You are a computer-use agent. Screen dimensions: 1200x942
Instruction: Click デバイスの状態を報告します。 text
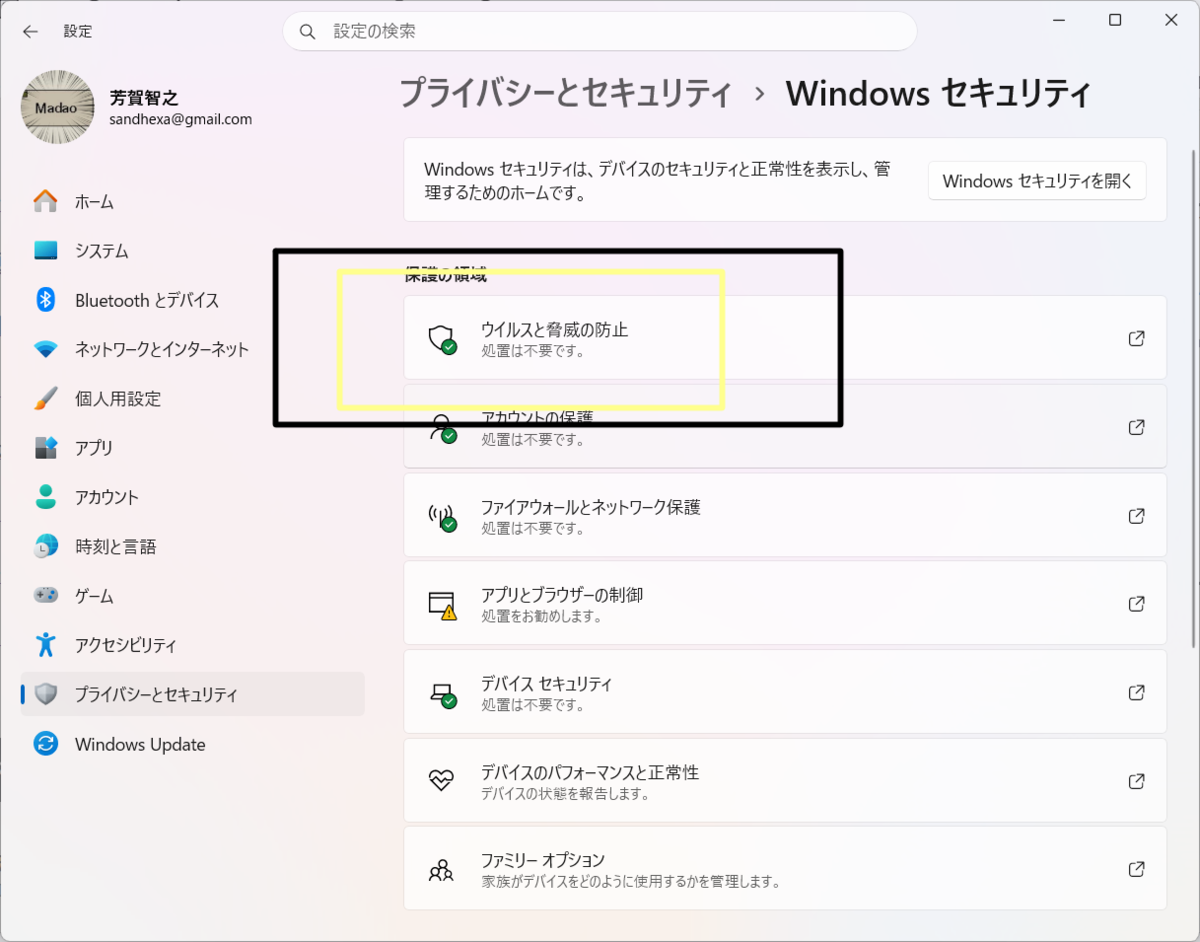coord(565,794)
